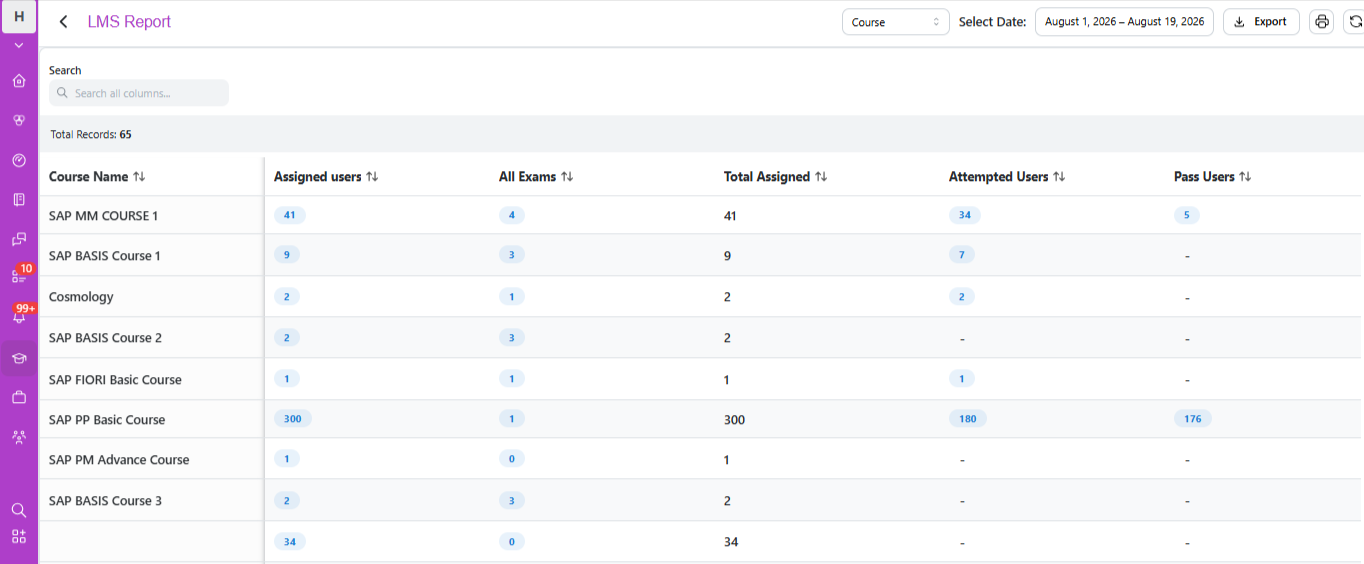
Task: Open the date range August 1–19, 2026
Action: 1124,22
